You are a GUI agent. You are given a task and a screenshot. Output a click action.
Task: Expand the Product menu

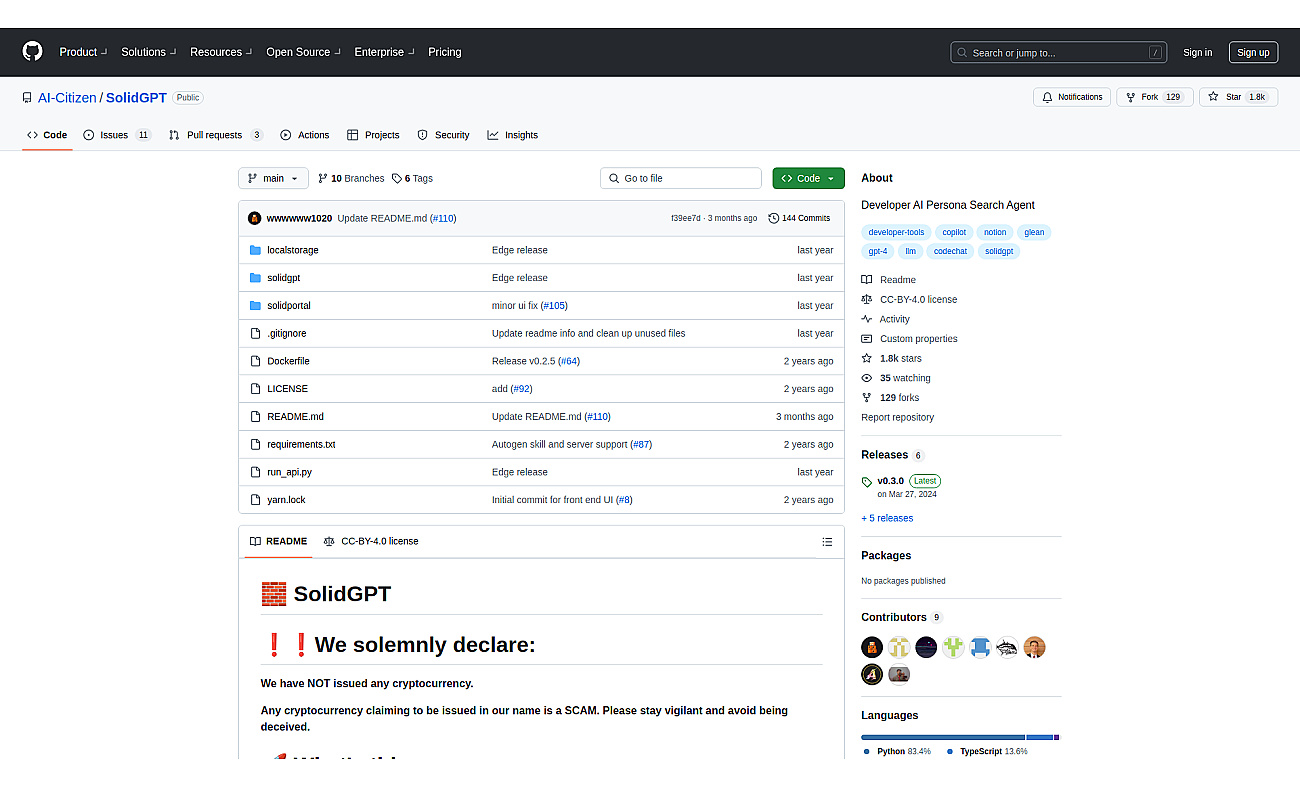[83, 52]
